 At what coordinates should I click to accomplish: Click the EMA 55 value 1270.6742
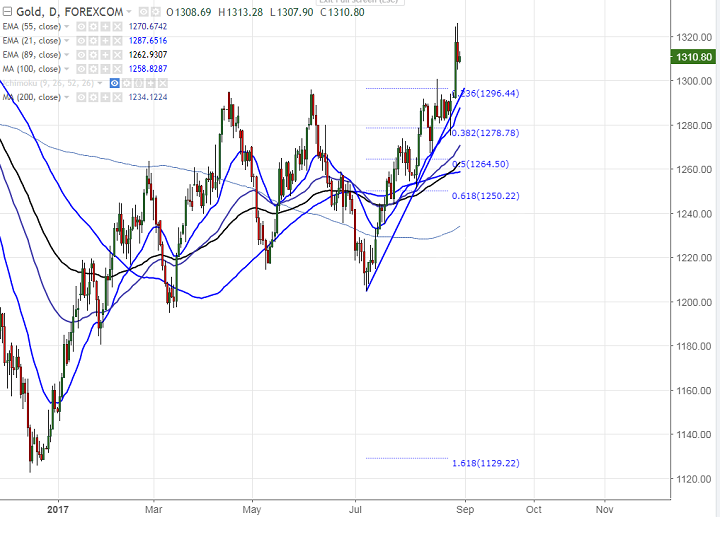148,27
